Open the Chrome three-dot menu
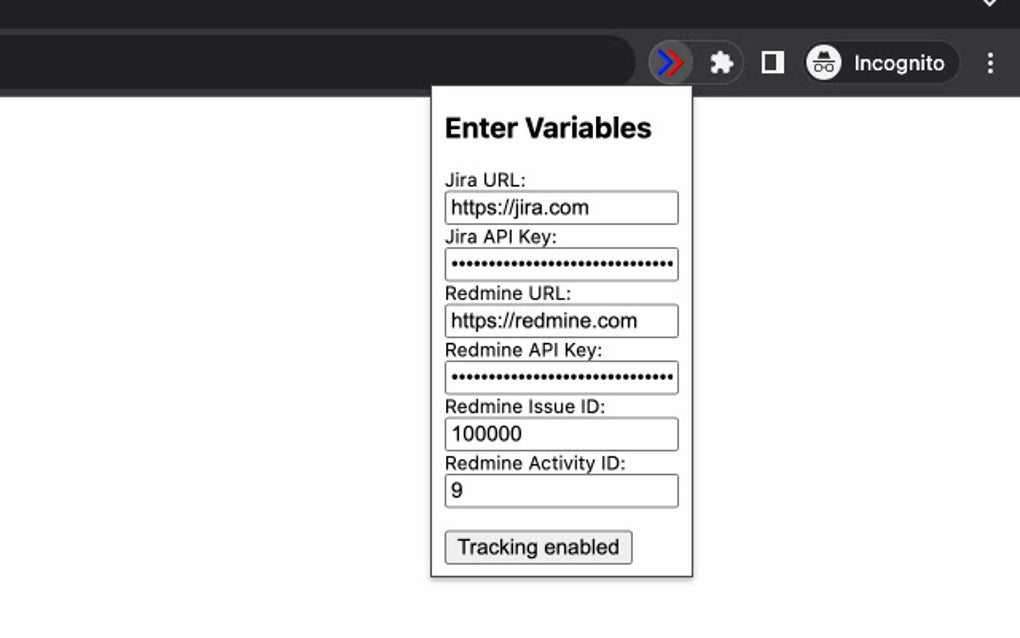The width and height of the screenshot is (1020, 638). pos(990,63)
